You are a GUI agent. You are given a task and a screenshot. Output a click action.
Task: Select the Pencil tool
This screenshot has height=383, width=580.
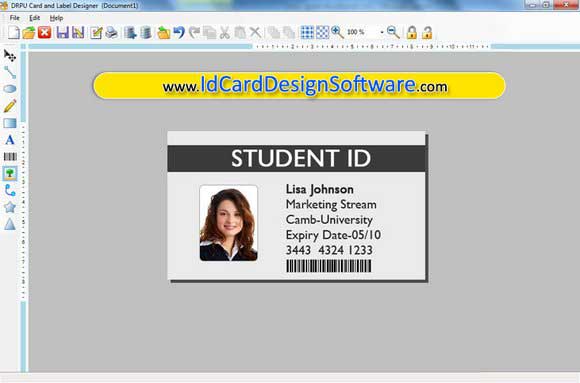click(x=10, y=106)
